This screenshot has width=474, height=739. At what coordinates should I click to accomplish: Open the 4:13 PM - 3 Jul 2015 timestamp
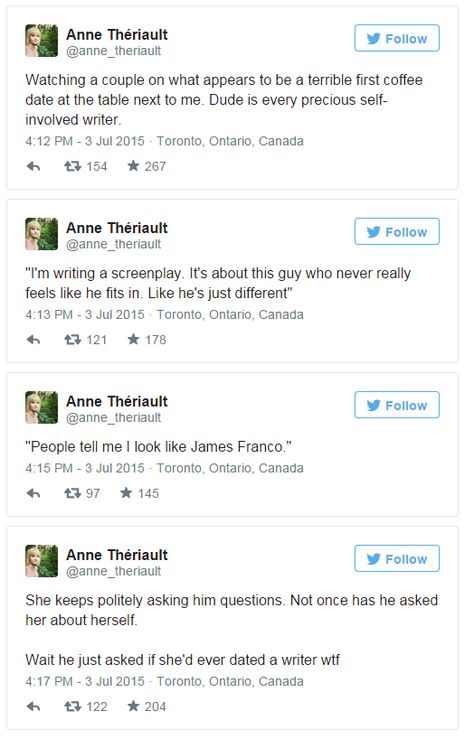pyautogui.click(x=85, y=314)
